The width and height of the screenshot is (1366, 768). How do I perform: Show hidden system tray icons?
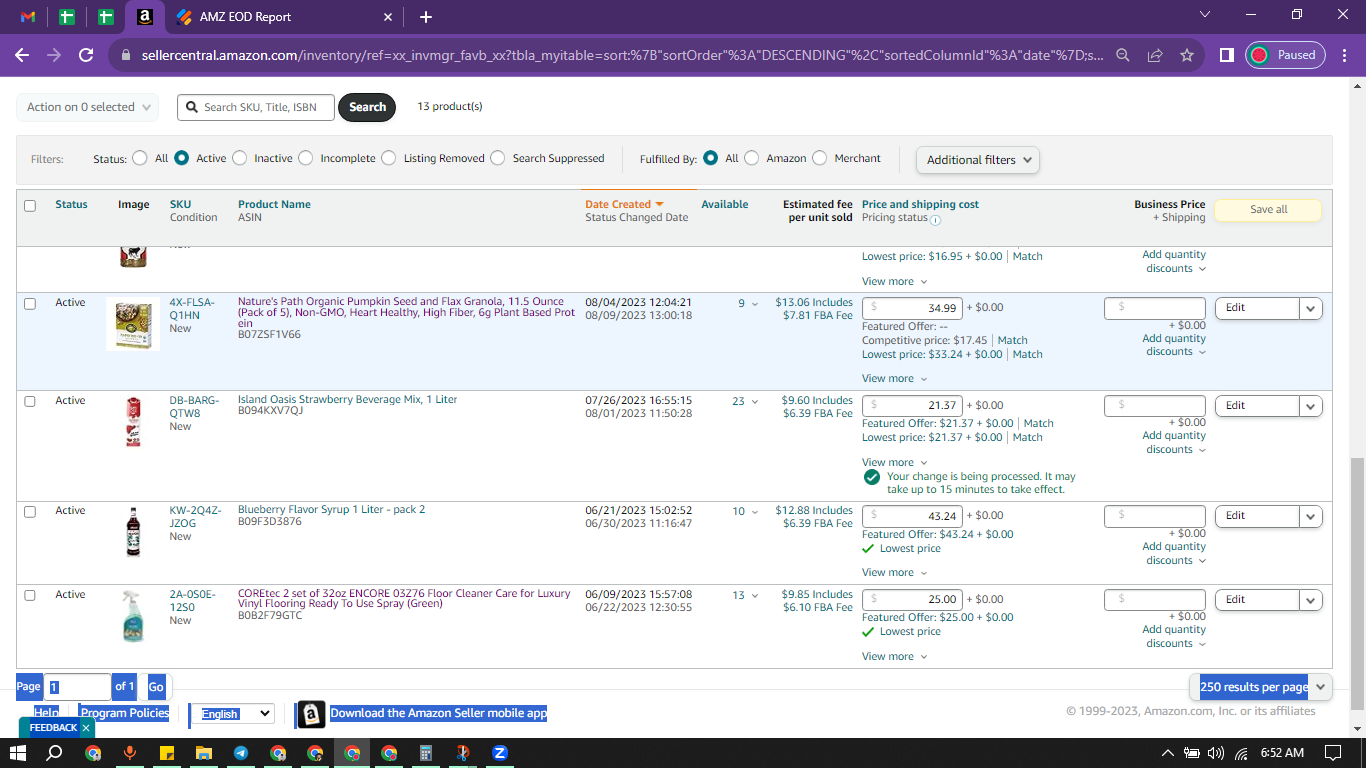[1167, 753]
